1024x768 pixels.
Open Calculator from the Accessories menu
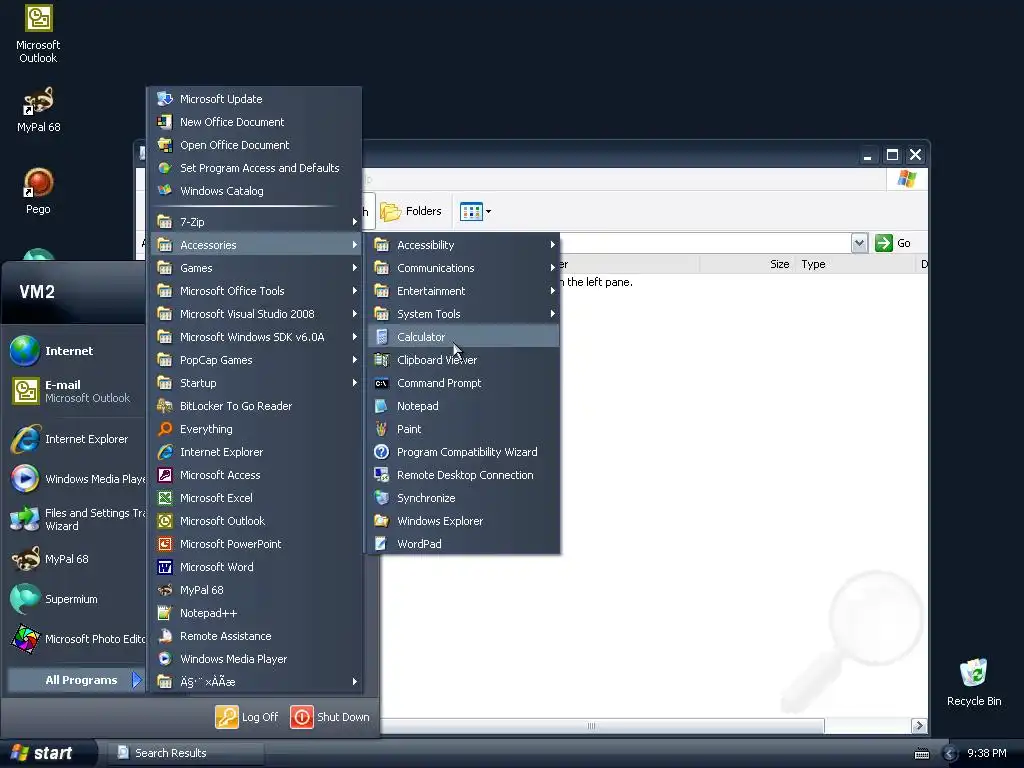pos(463,337)
